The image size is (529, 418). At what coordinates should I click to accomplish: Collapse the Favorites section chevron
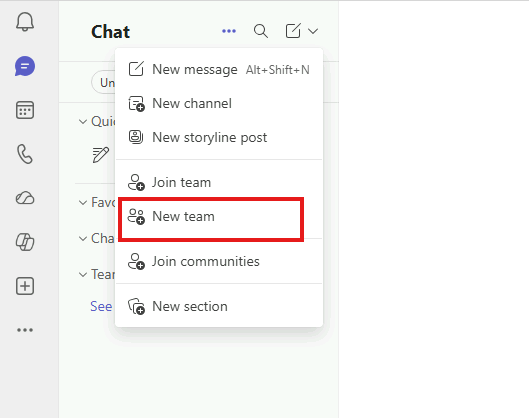pyautogui.click(x=83, y=203)
